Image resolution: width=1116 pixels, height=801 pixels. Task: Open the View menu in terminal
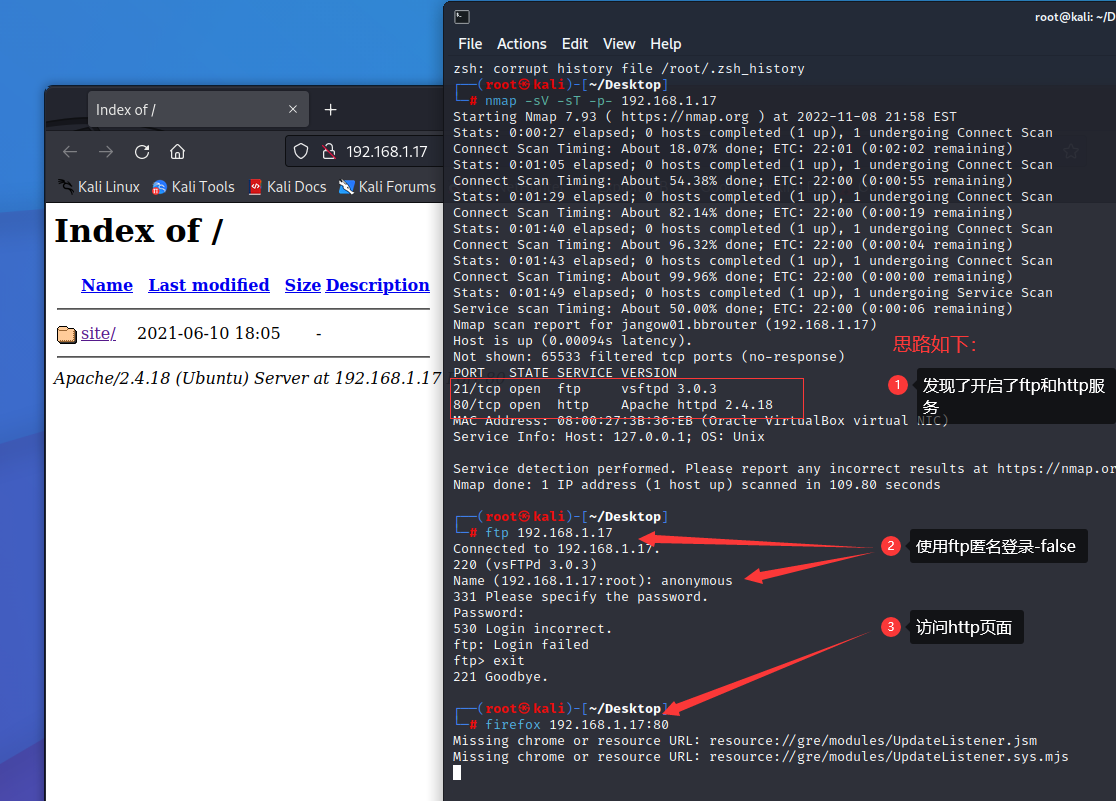(618, 44)
